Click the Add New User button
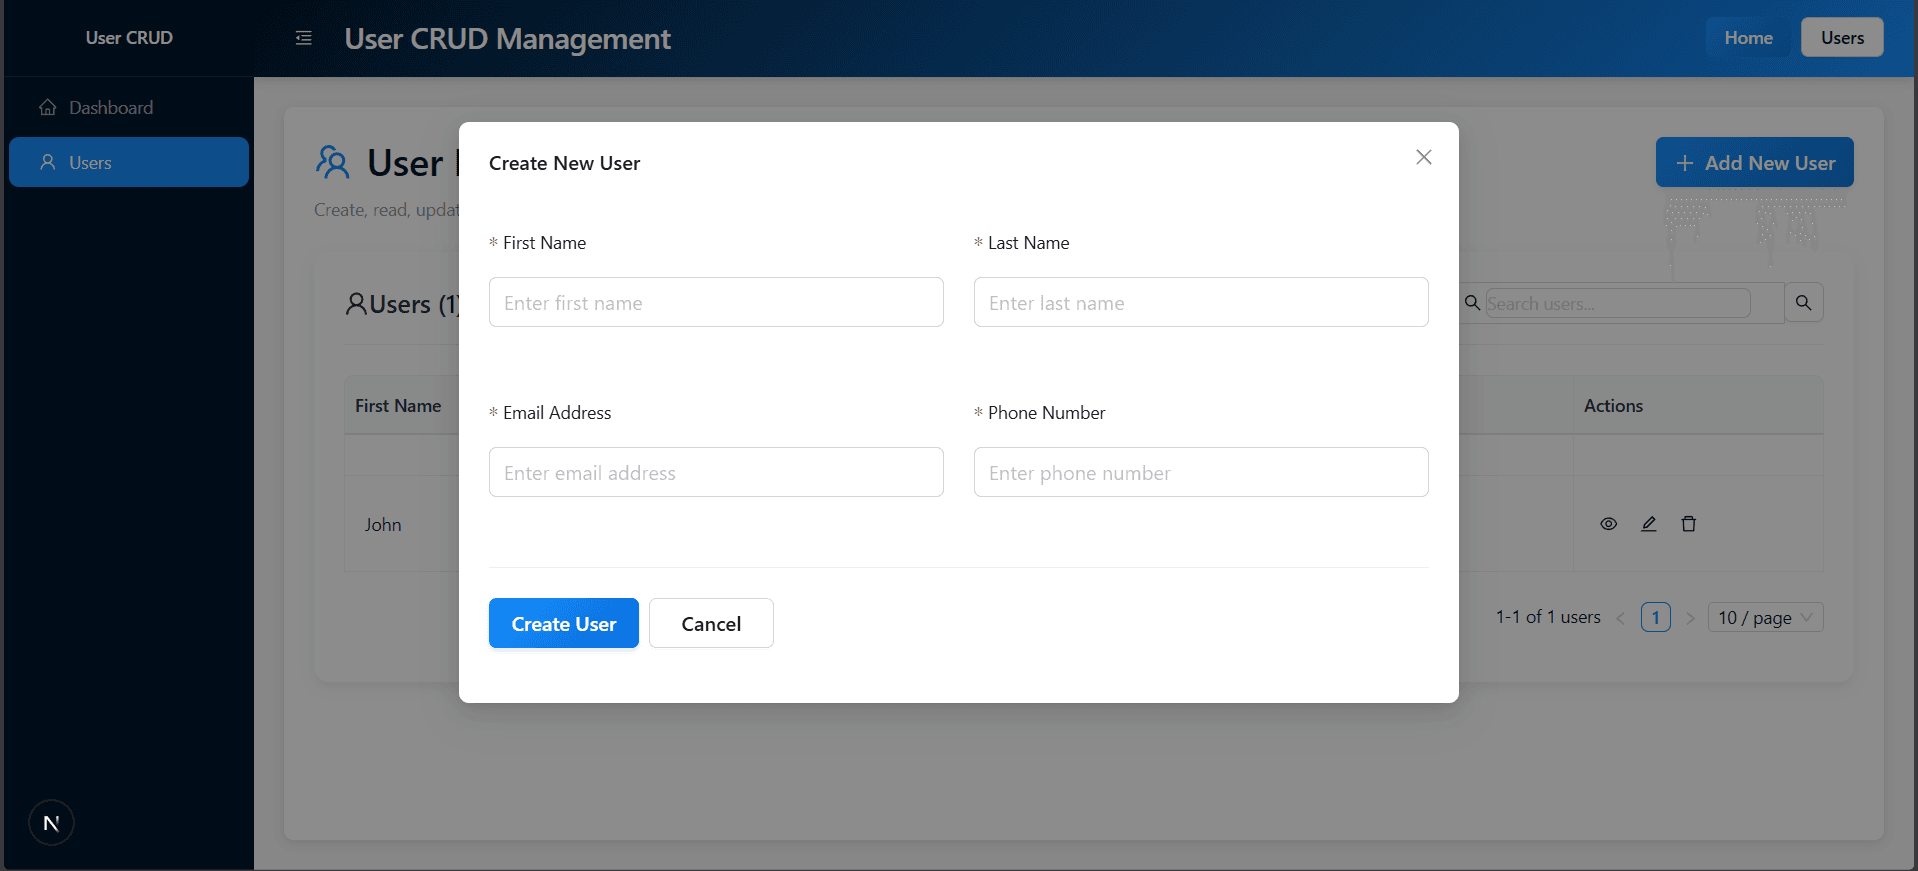The image size is (1918, 871). point(1754,162)
